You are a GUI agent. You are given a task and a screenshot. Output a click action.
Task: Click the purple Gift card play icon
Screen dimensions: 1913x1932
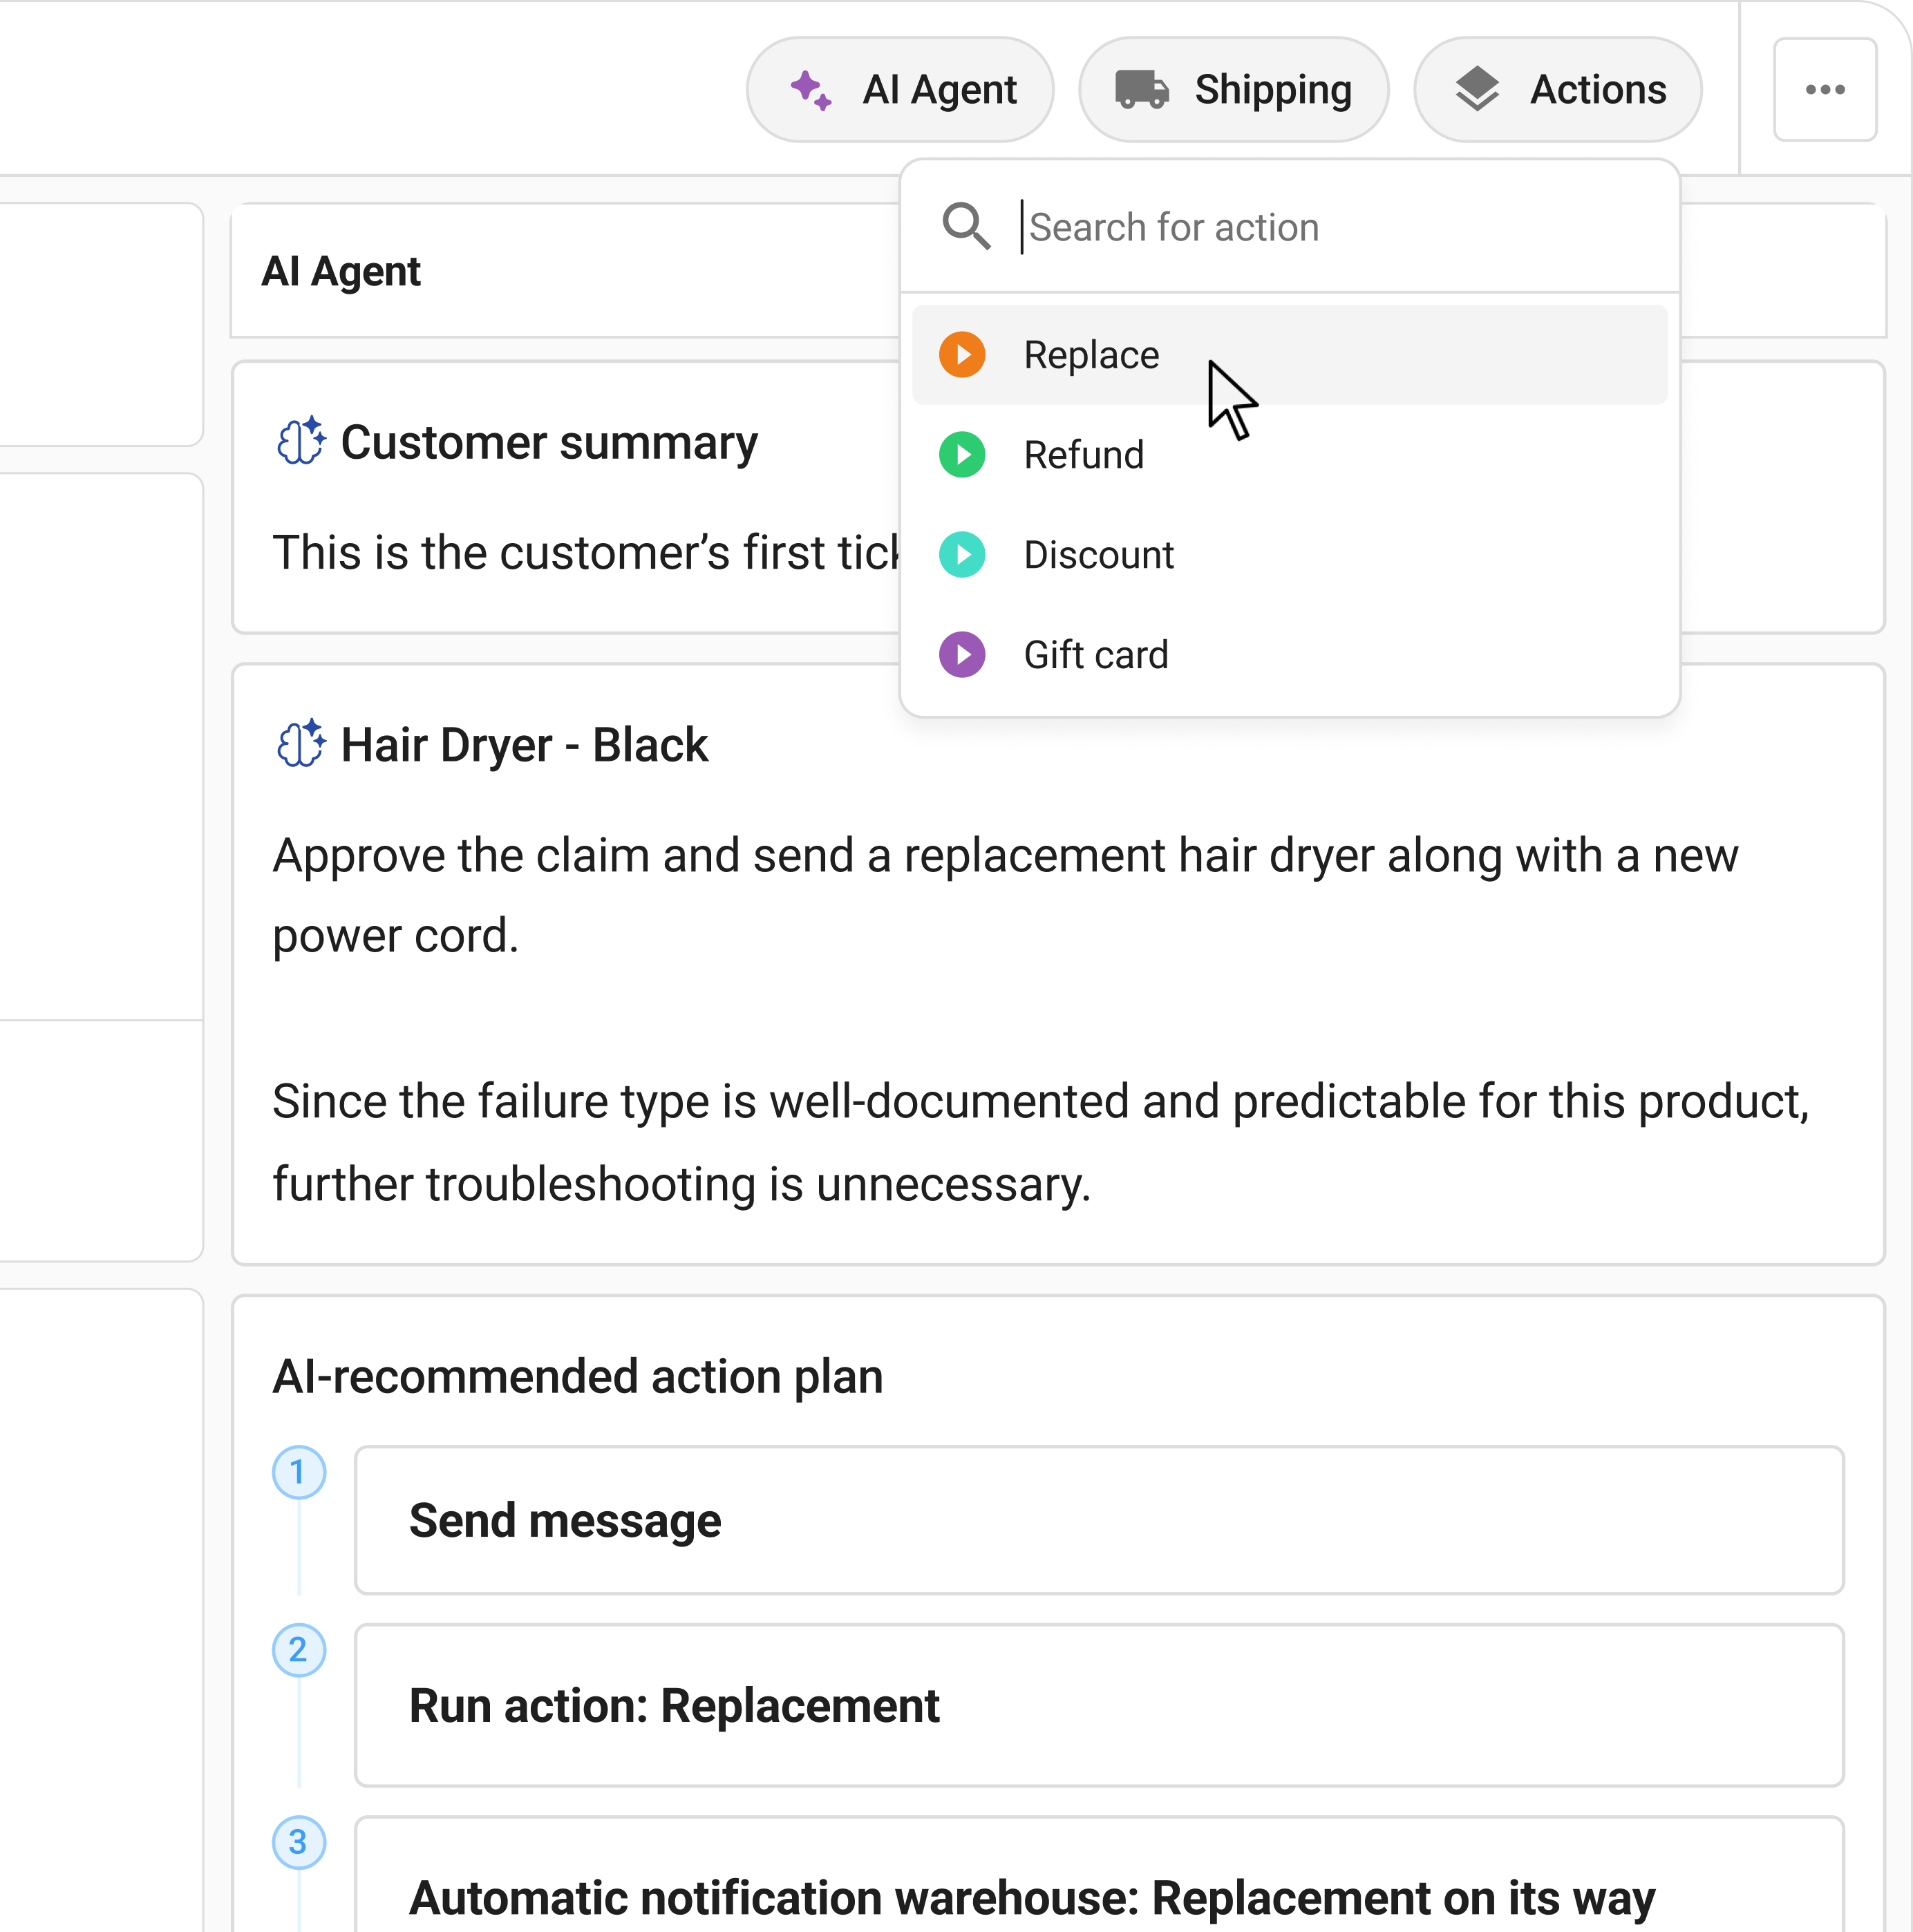coord(962,655)
